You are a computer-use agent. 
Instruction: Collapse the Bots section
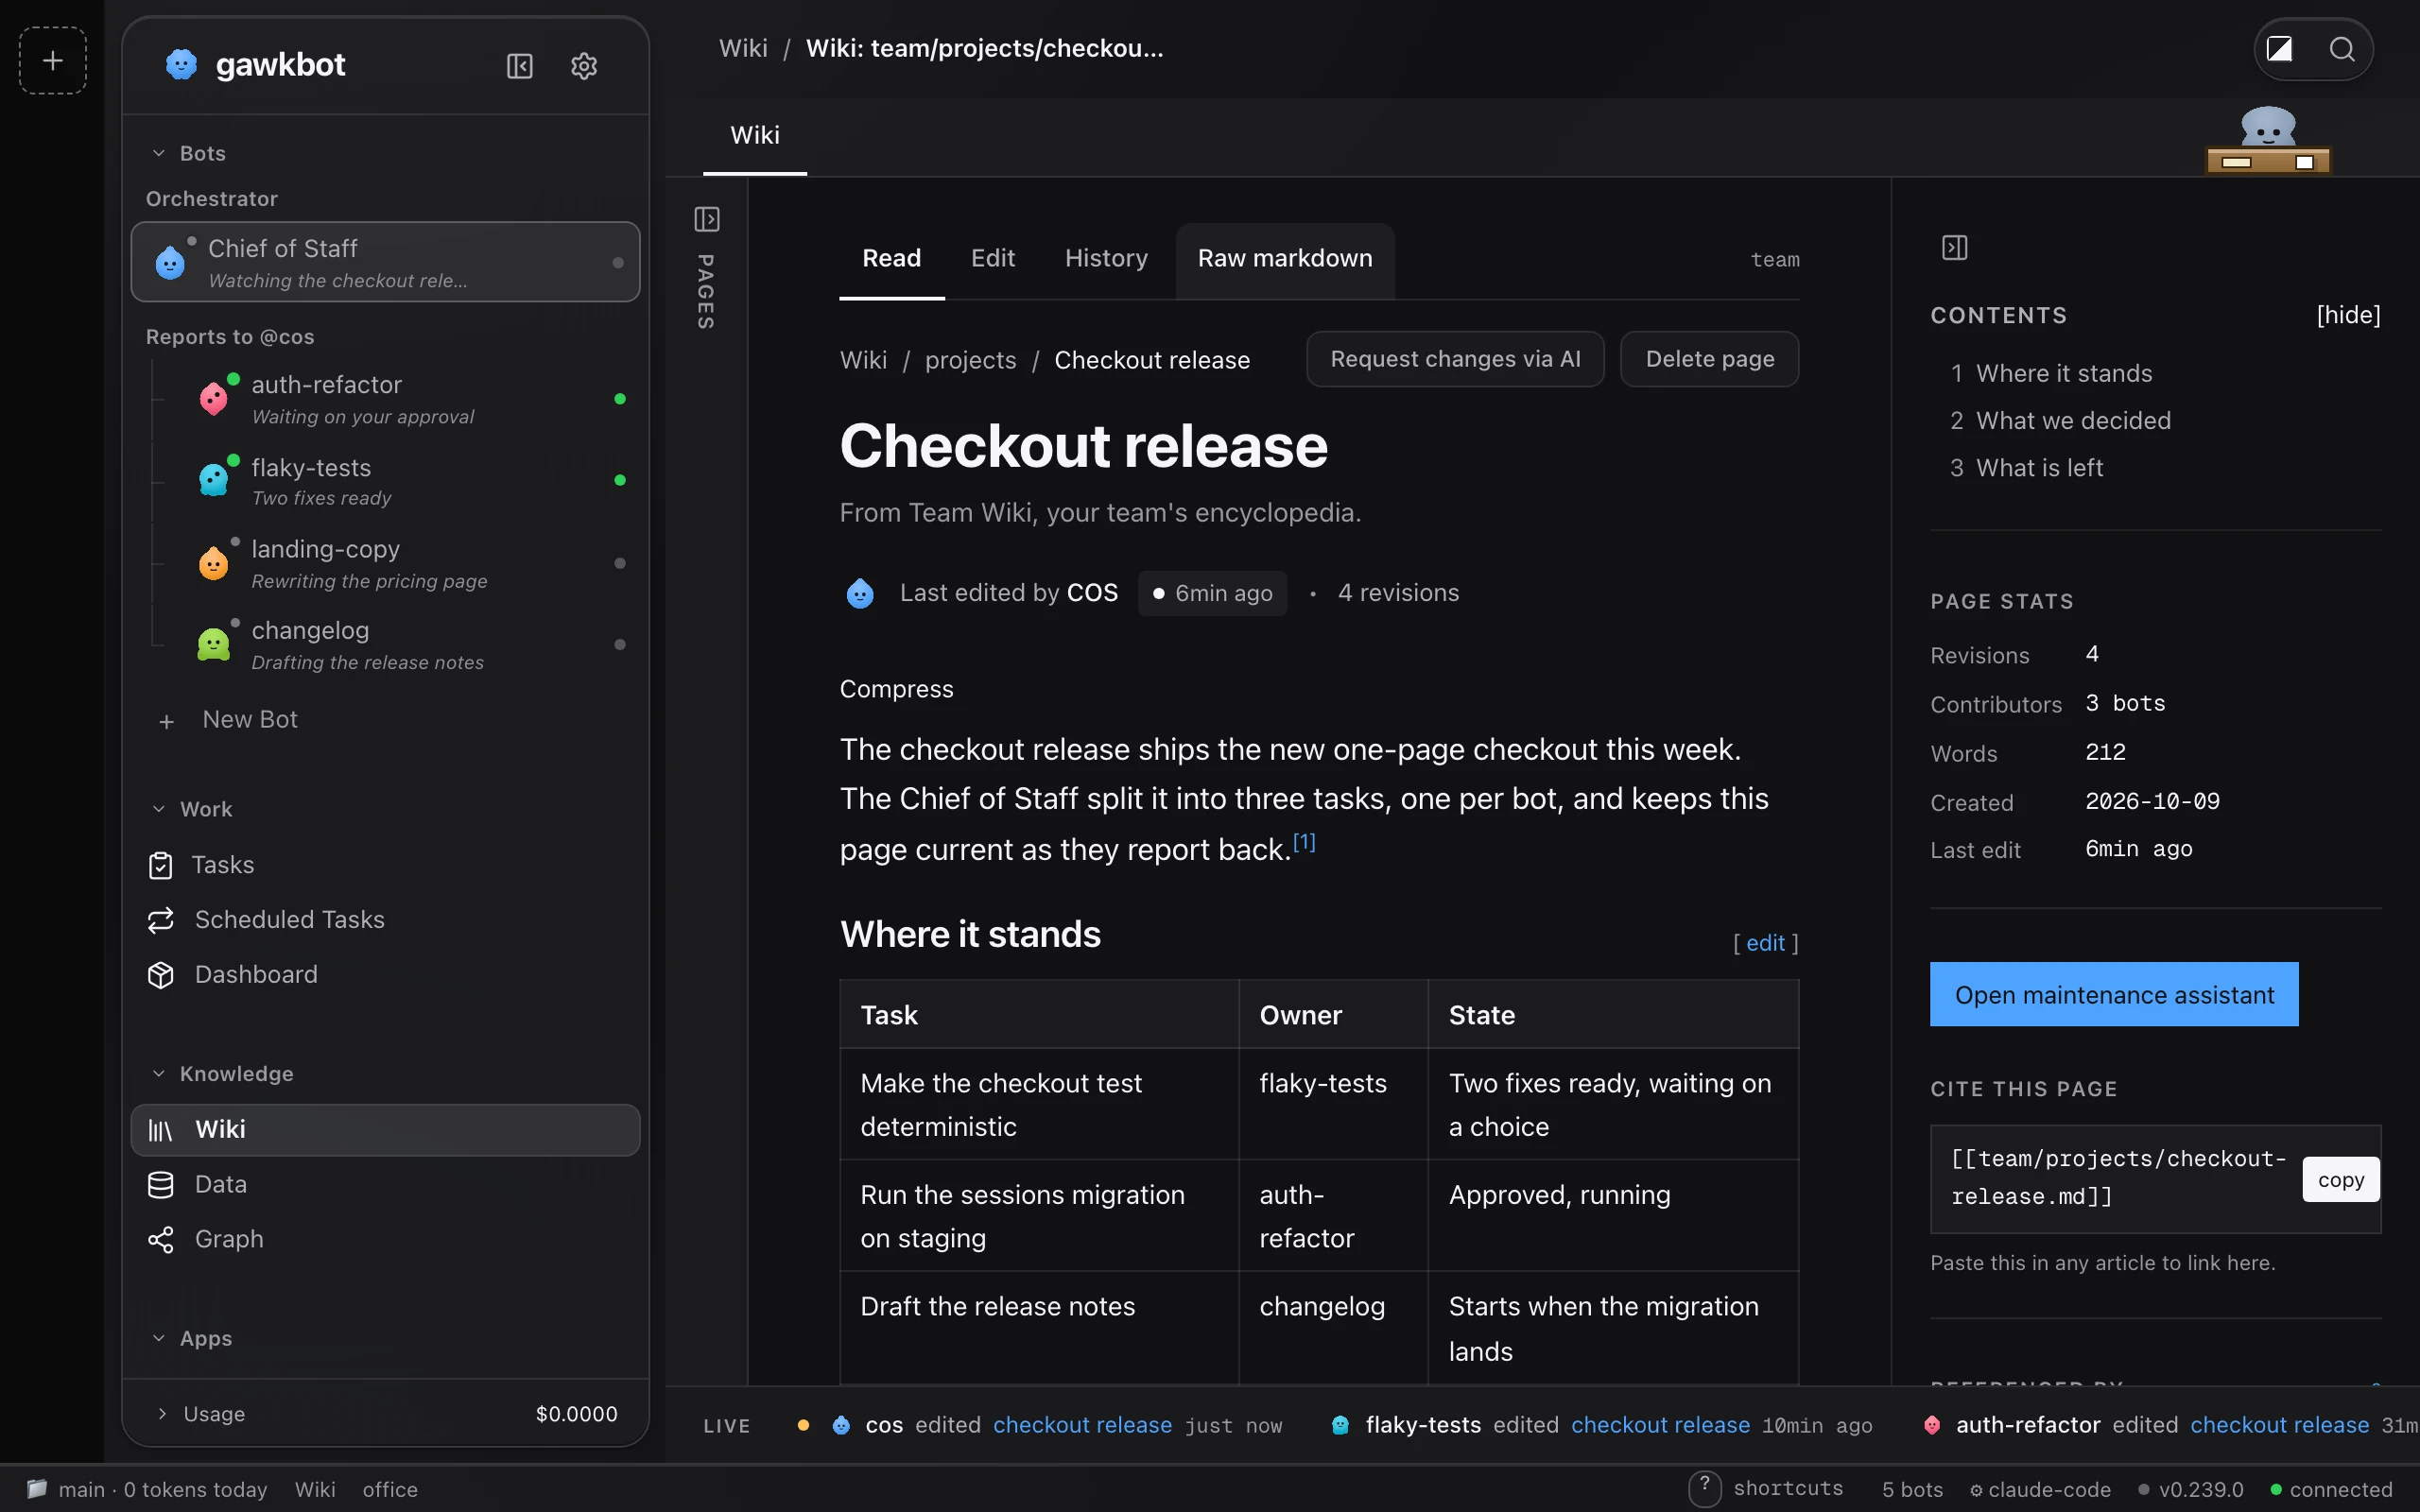(189, 153)
